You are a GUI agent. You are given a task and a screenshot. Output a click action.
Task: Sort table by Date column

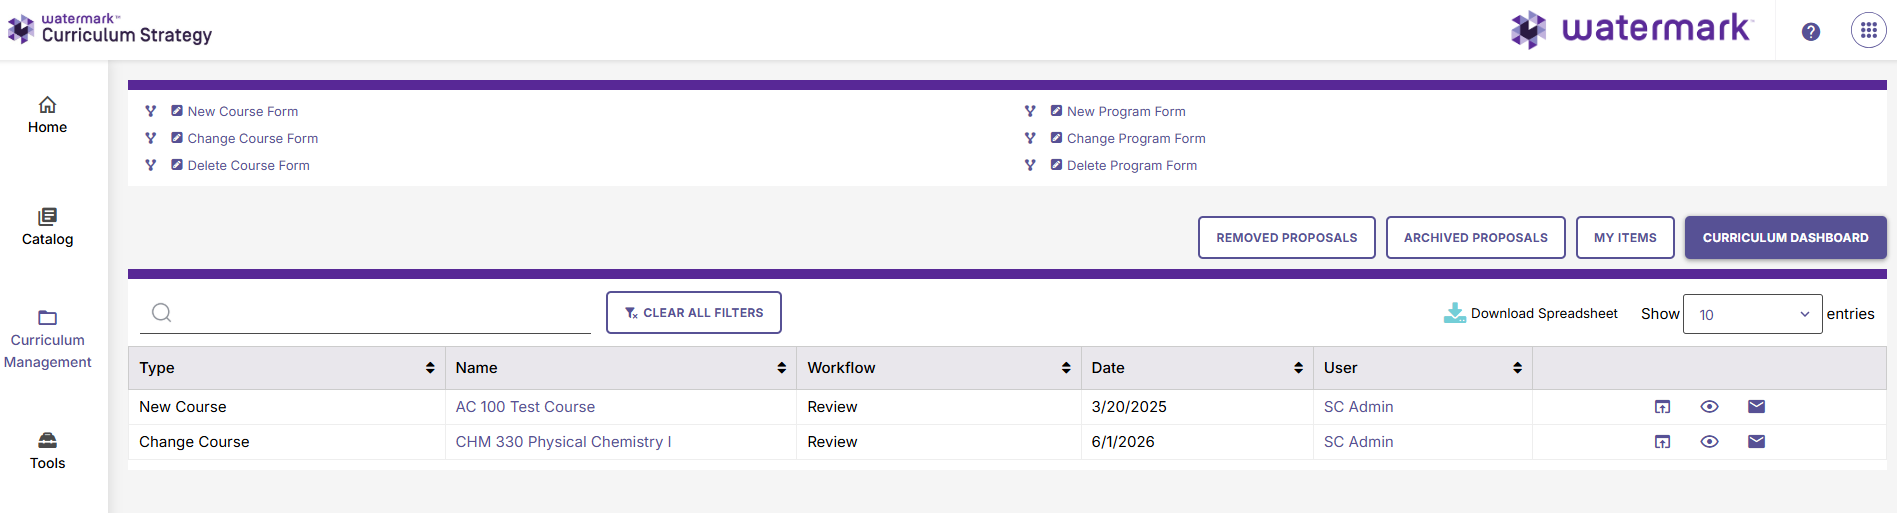point(1298,368)
